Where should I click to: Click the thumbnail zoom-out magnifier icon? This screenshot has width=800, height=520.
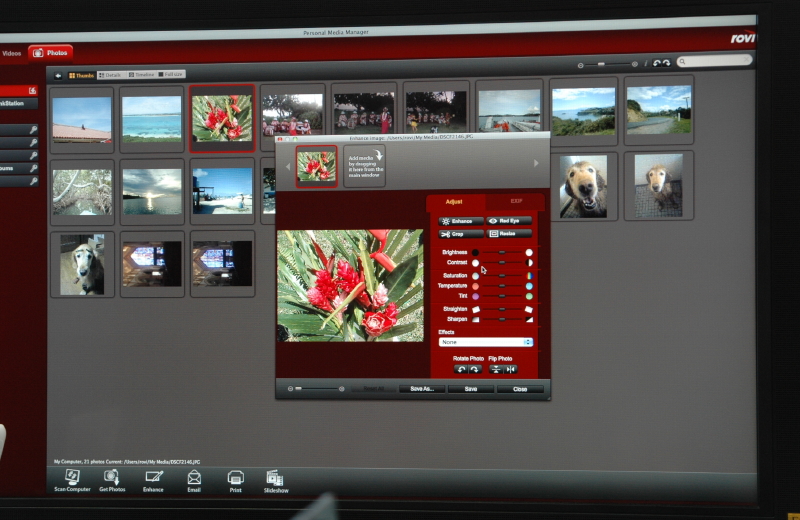click(x=580, y=65)
